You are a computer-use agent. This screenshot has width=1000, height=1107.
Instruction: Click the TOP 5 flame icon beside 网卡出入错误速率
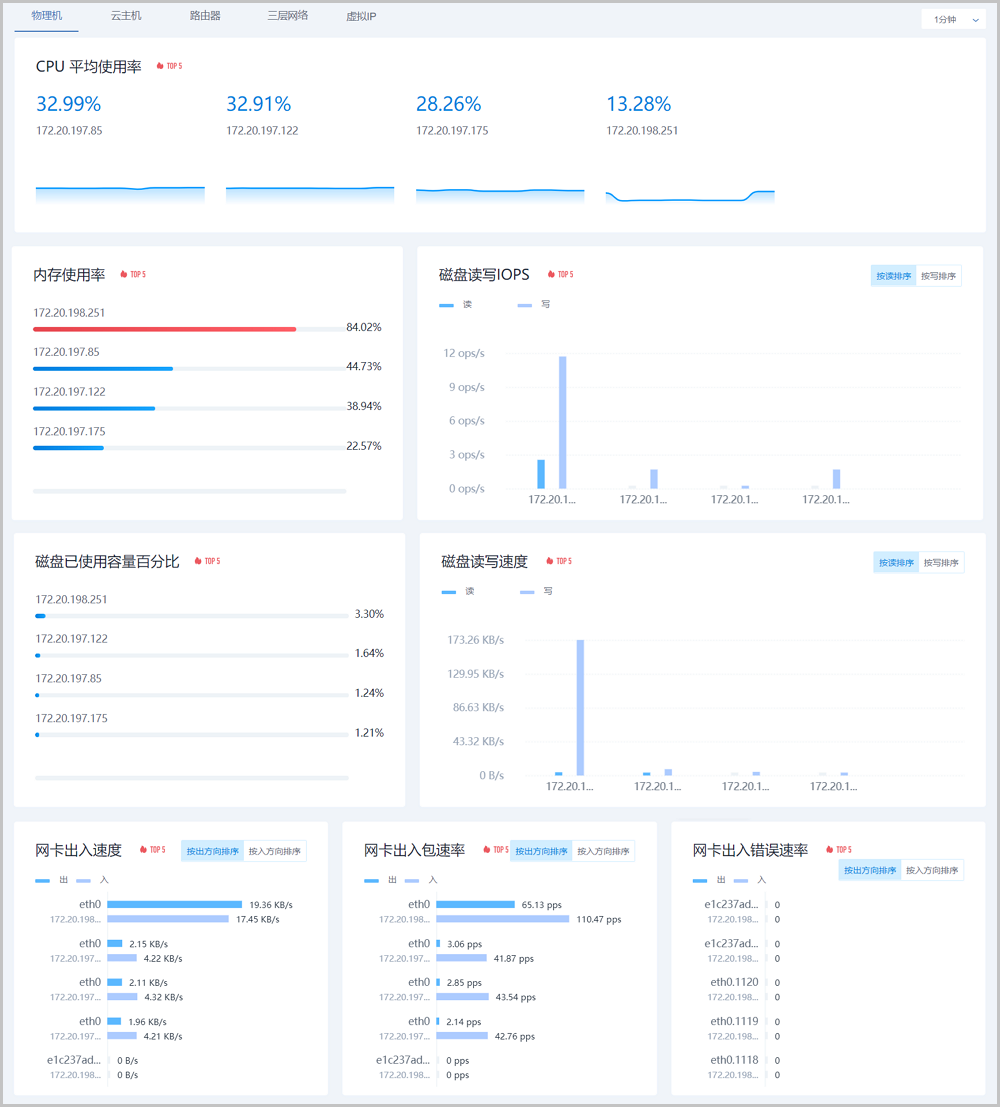point(829,850)
